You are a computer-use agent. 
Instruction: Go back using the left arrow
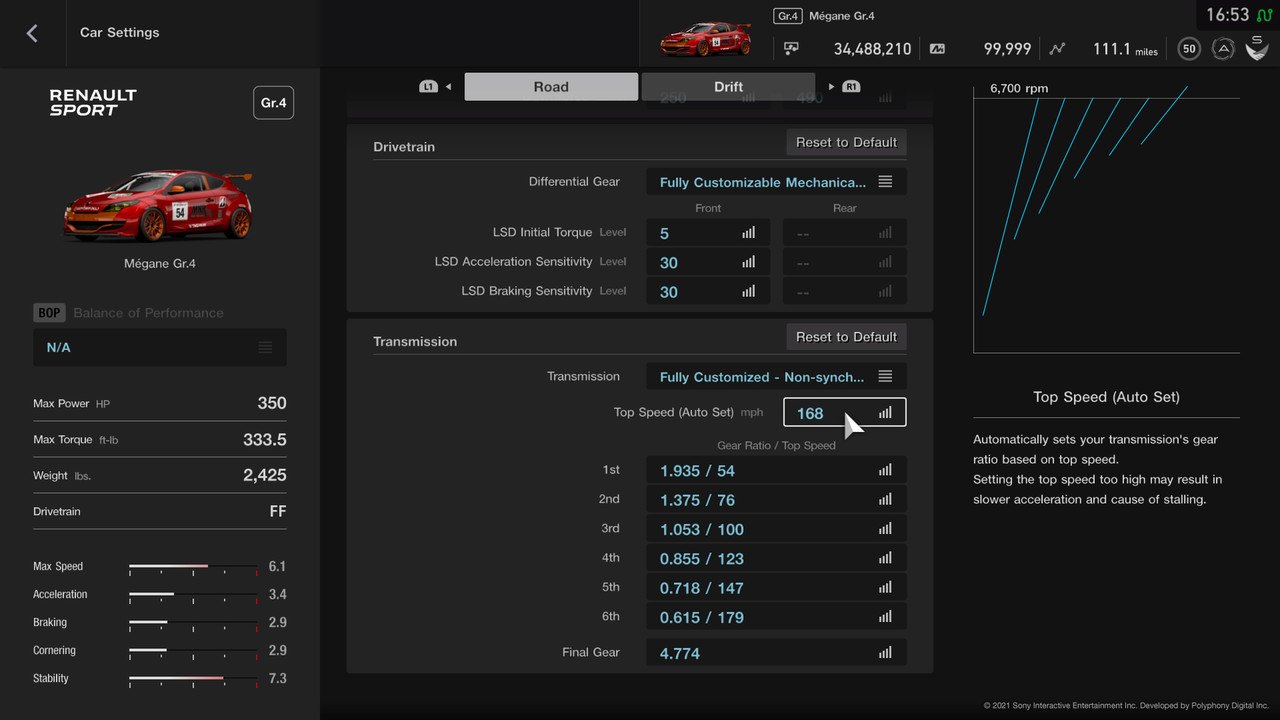[32, 33]
